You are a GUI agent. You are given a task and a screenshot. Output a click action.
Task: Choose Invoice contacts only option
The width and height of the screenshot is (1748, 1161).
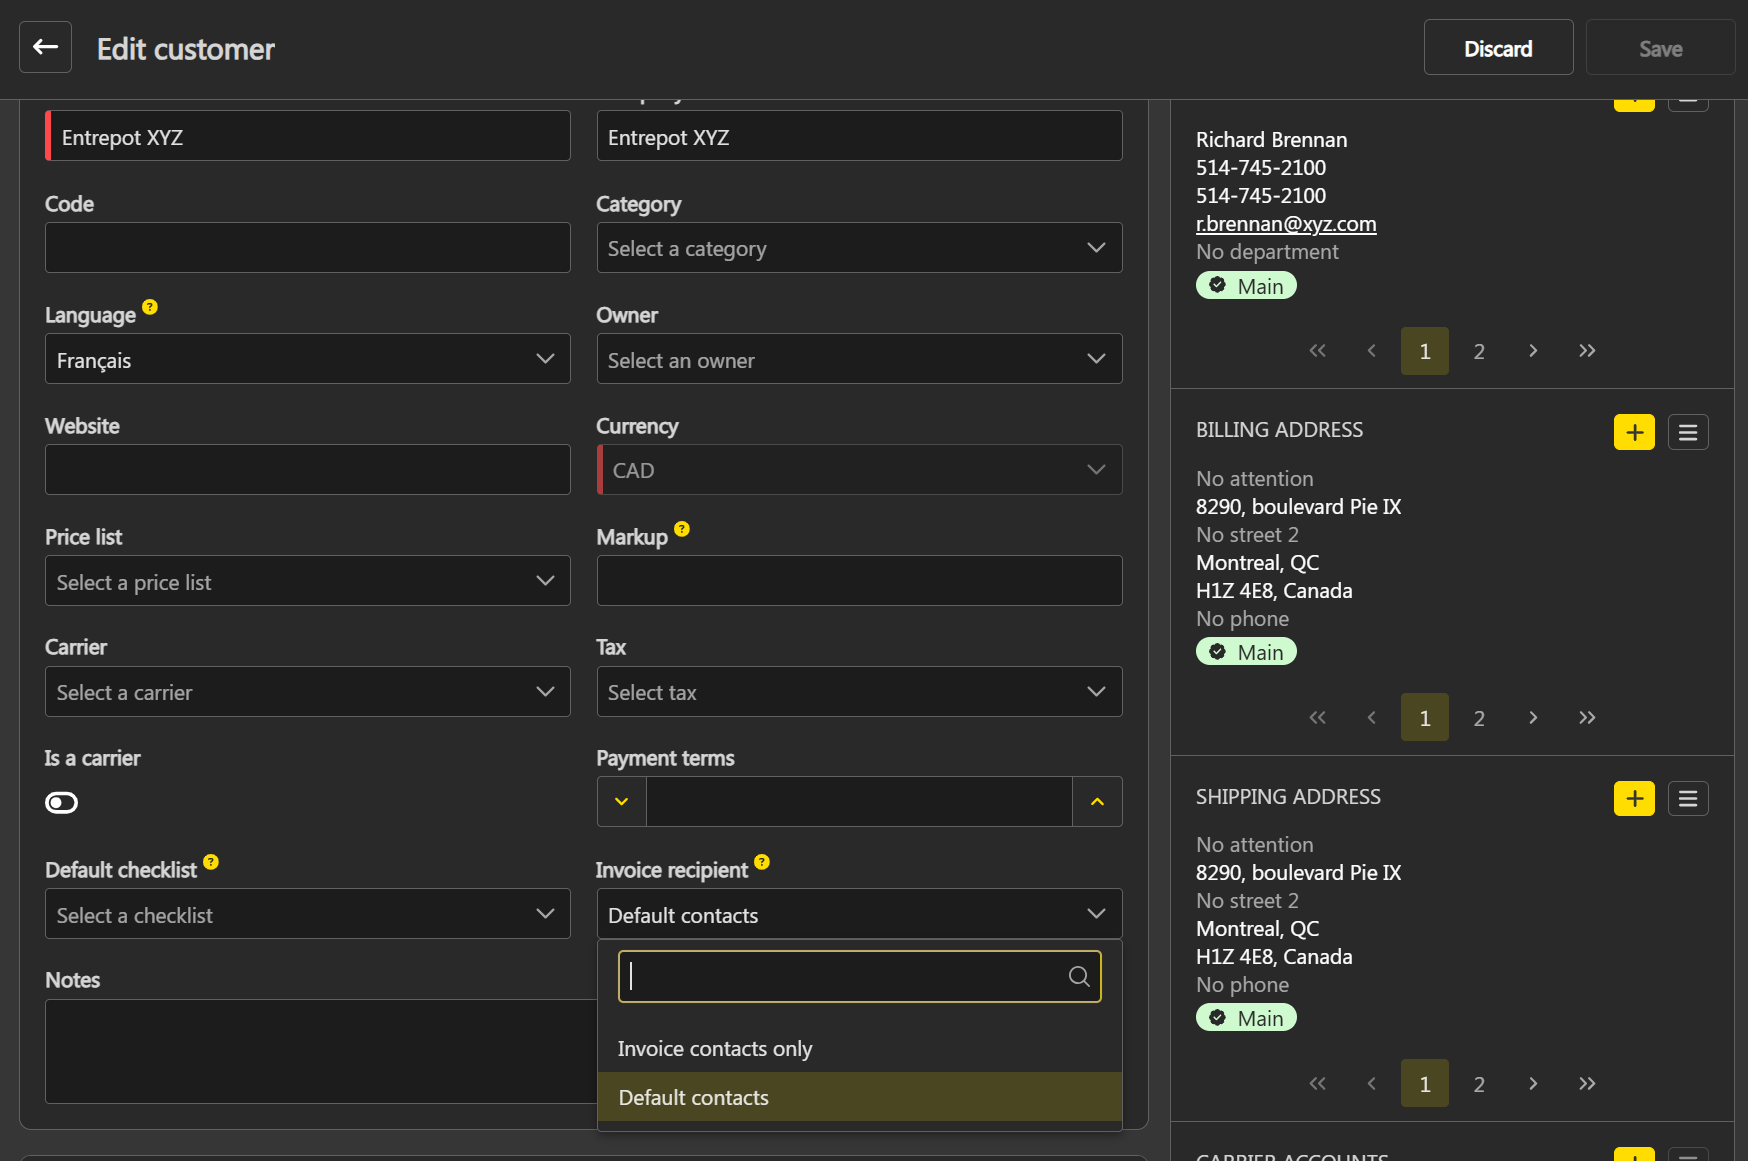(x=859, y=1049)
